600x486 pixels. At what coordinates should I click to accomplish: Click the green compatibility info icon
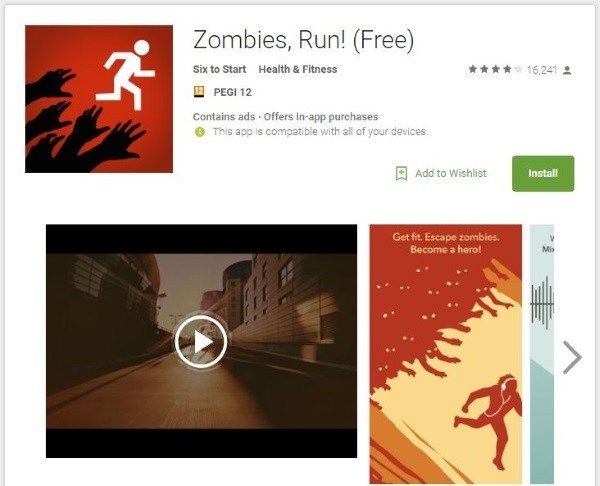(x=200, y=132)
